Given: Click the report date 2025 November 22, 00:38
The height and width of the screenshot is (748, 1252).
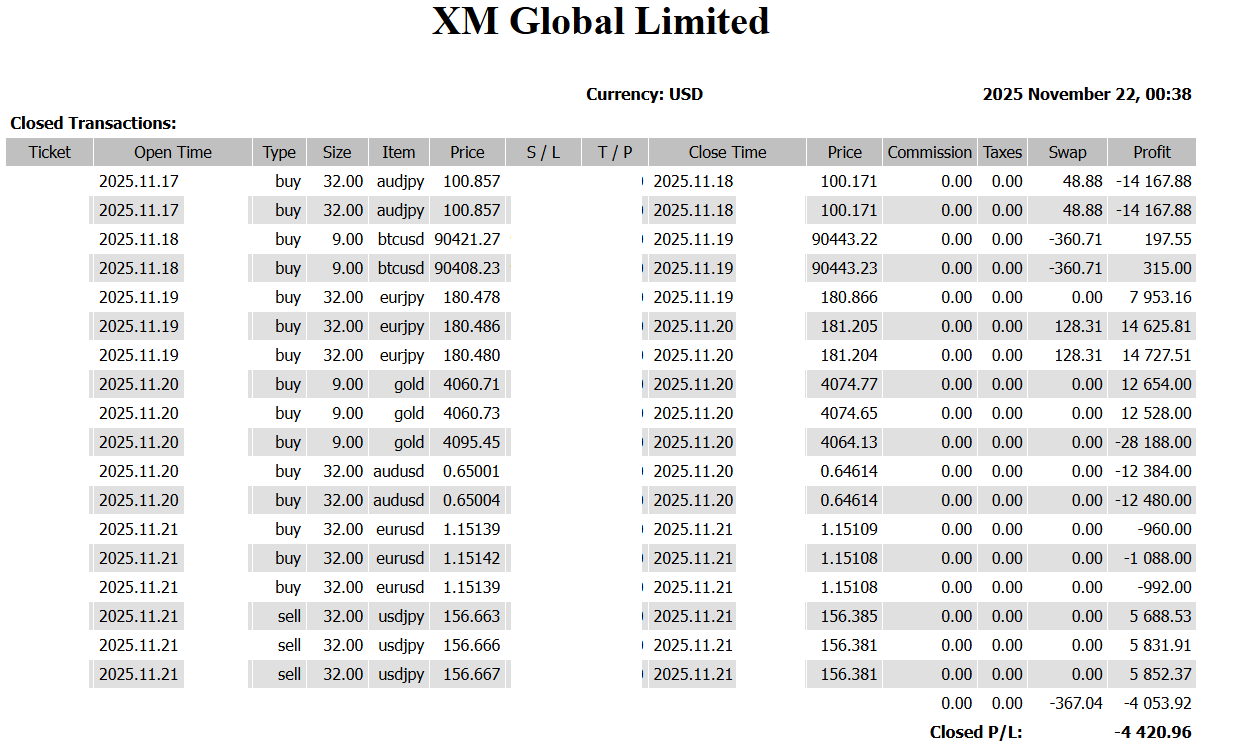Looking at the screenshot, I should [x=1086, y=94].
